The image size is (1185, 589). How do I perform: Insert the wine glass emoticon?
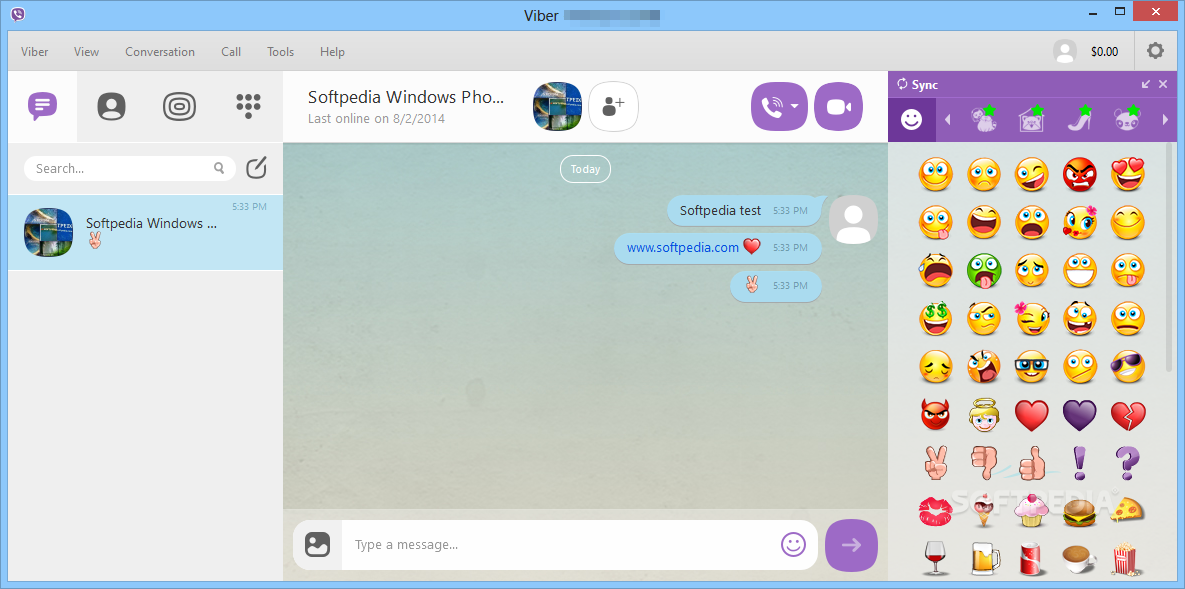[936, 559]
